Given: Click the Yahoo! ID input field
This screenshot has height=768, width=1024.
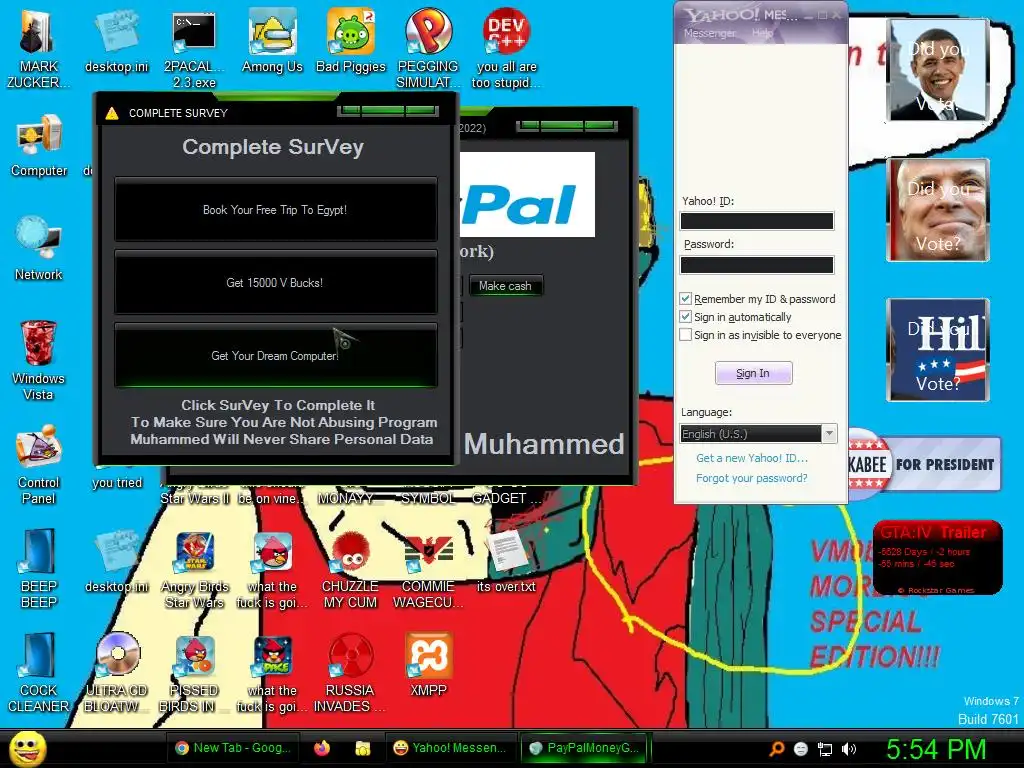Looking at the screenshot, I should click(757, 221).
